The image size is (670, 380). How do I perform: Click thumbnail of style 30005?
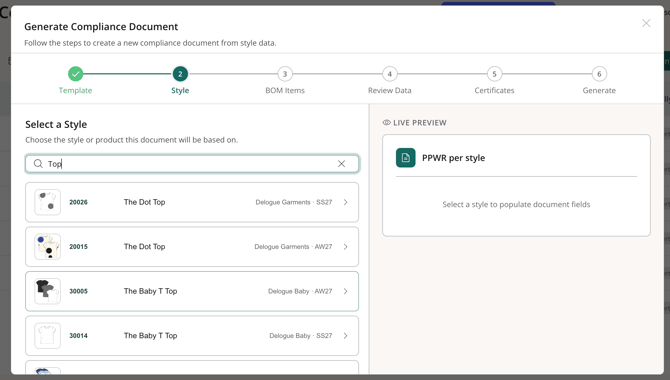47,291
